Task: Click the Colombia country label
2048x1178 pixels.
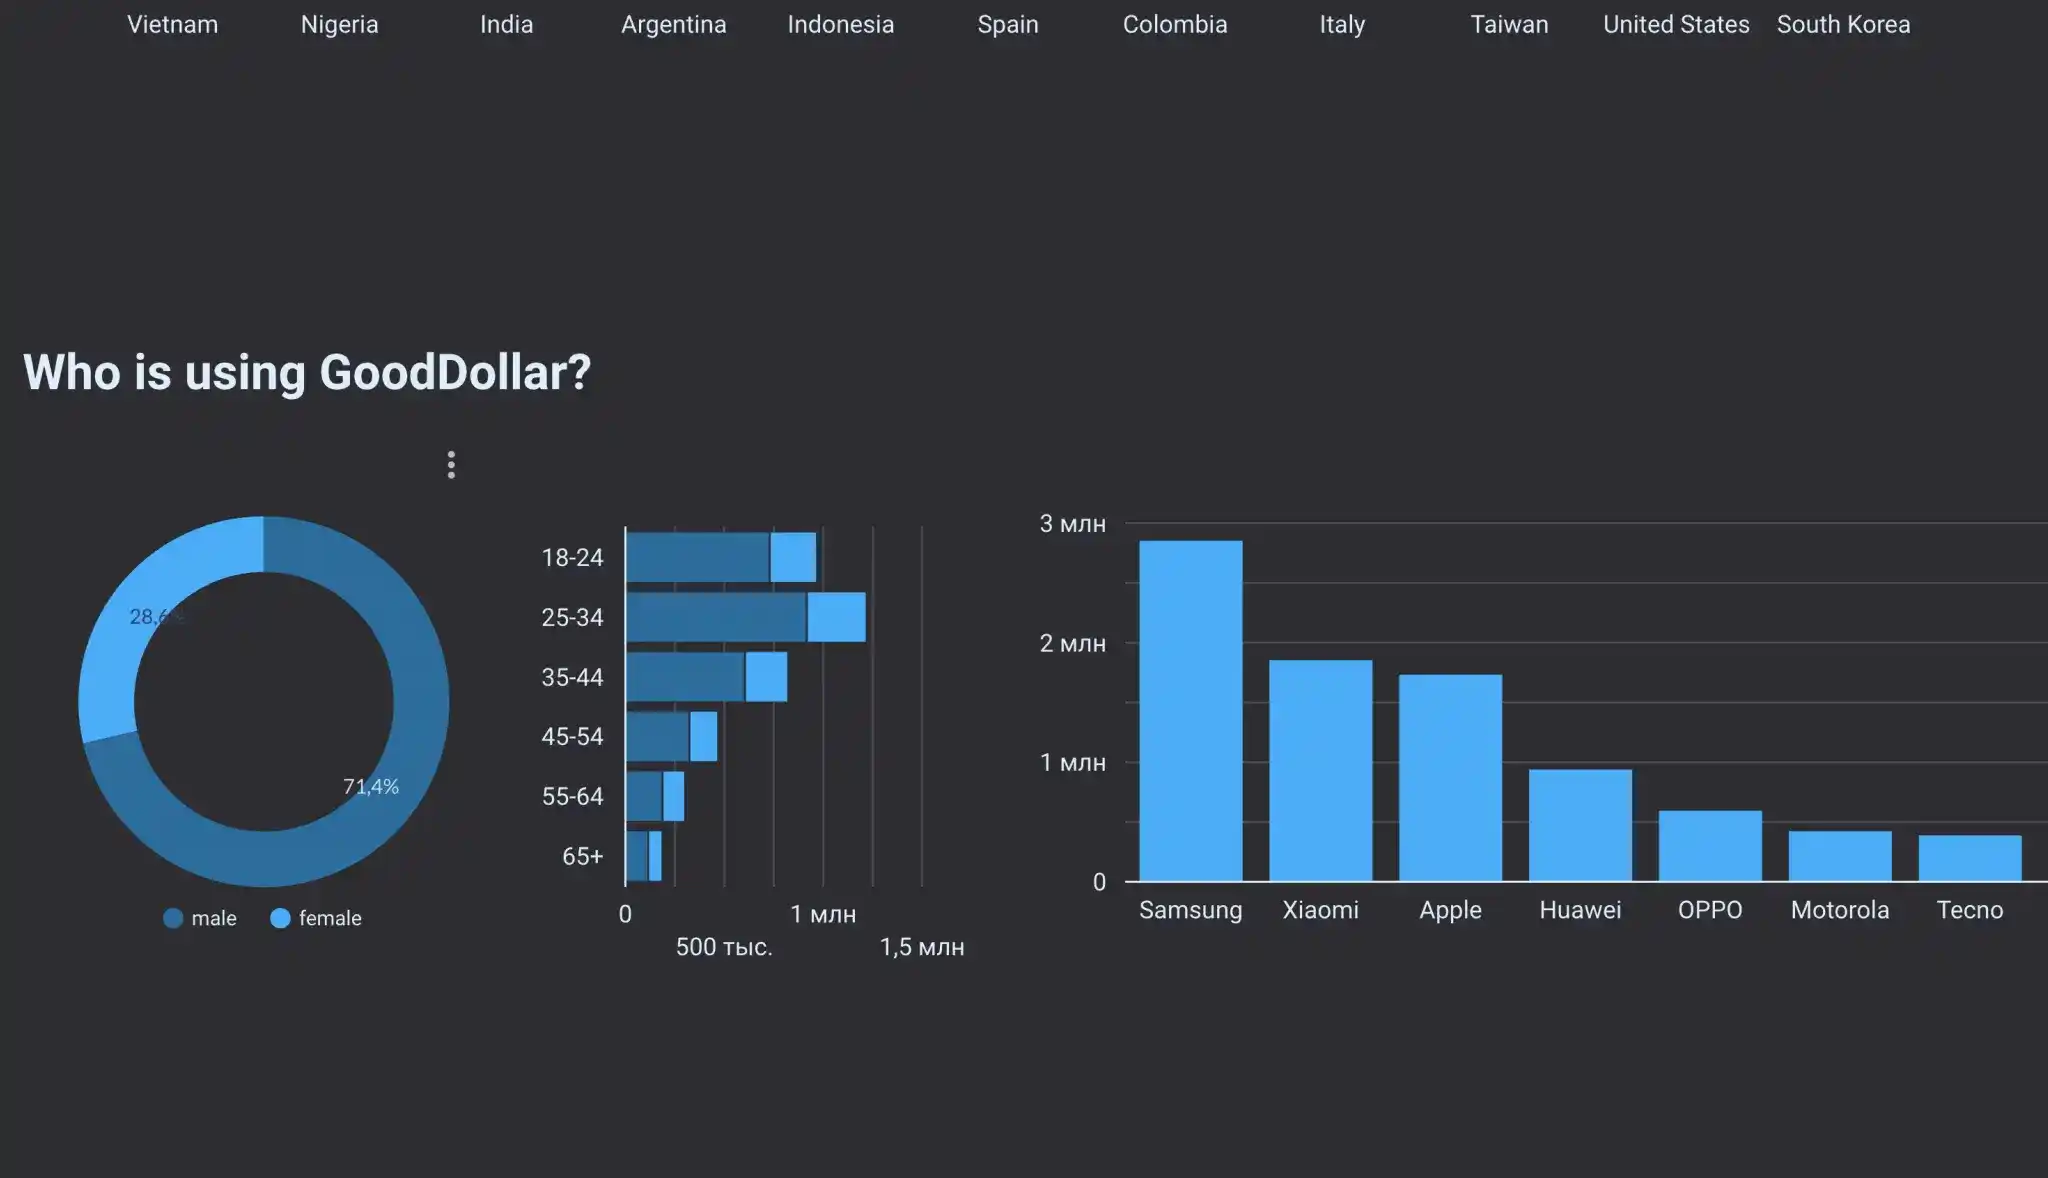Action: click(1175, 24)
